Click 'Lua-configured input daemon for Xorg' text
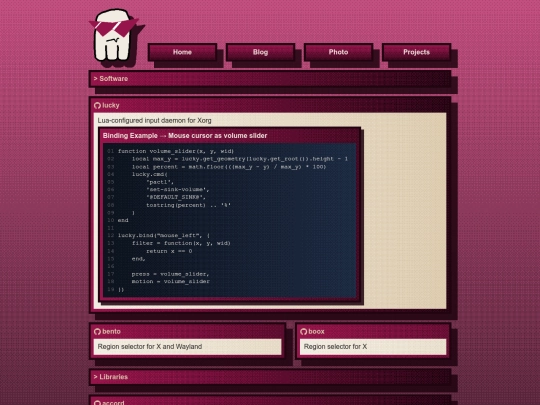This screenshot has width=540, height=405. 154,121
